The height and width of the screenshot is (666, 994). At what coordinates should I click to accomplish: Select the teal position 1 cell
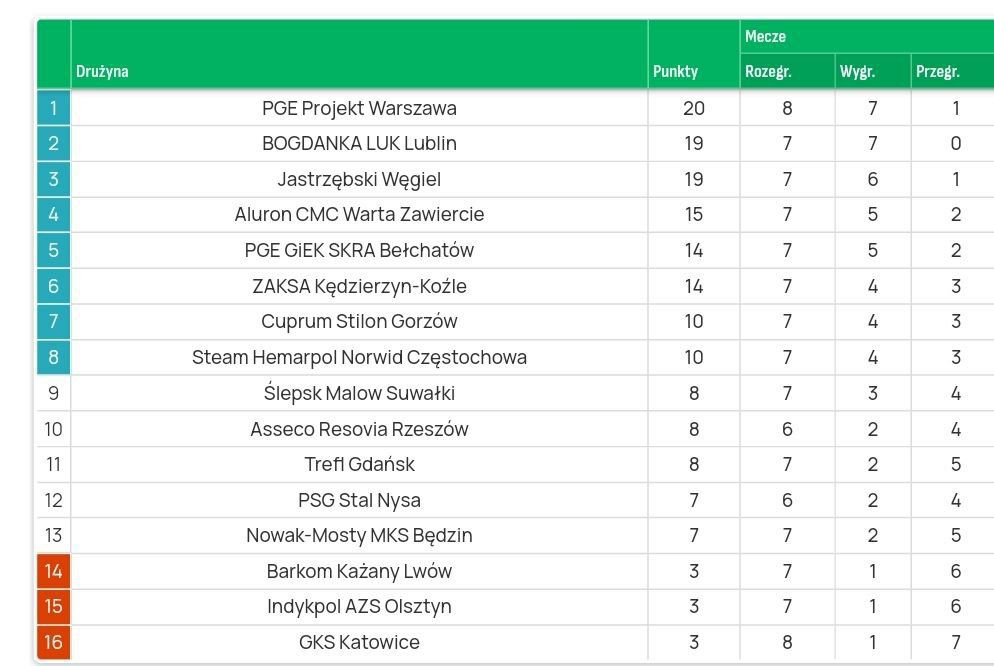point(53,108)
